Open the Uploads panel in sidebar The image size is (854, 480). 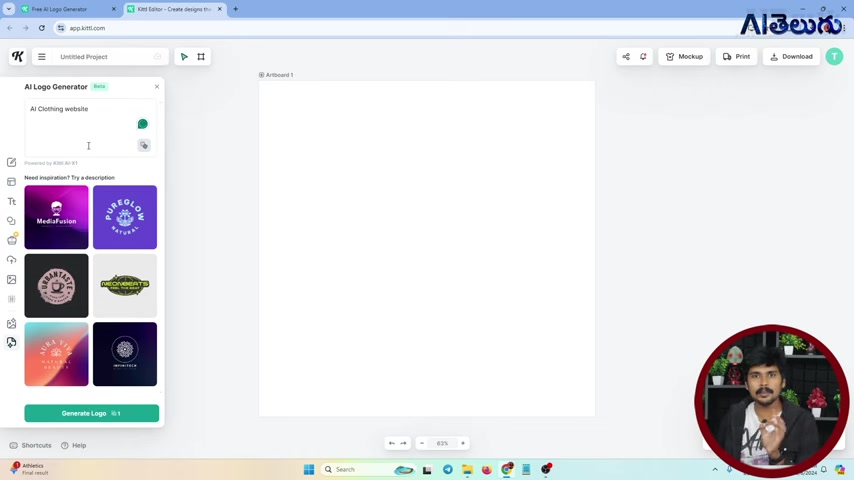pos(12,260)
